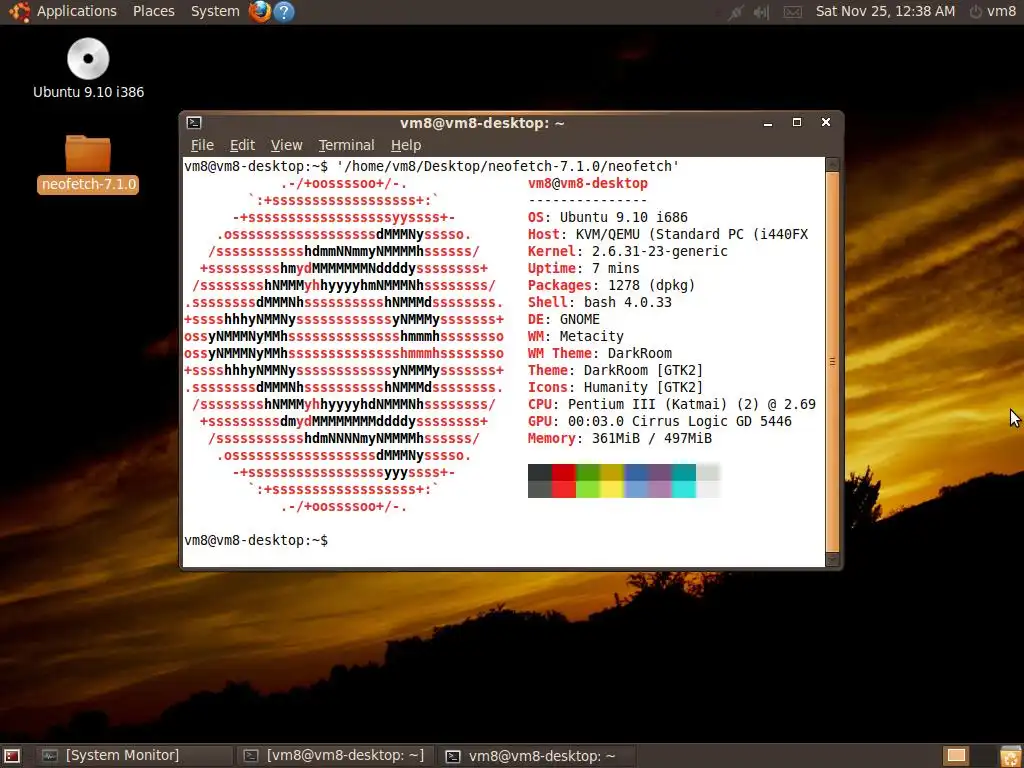Screen dimensions: 1024x768
Task: Click the neofetch command line at top of terminal
Action: (432, 166)
